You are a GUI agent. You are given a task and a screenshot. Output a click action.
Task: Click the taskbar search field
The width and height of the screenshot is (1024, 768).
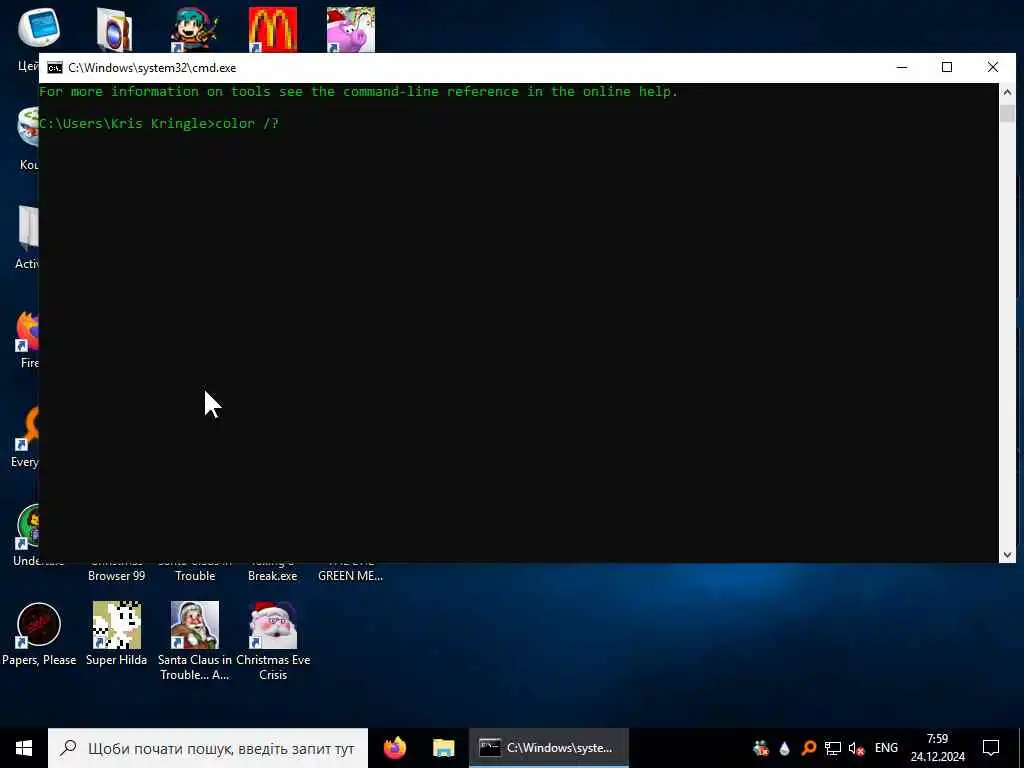coord(208,748)
